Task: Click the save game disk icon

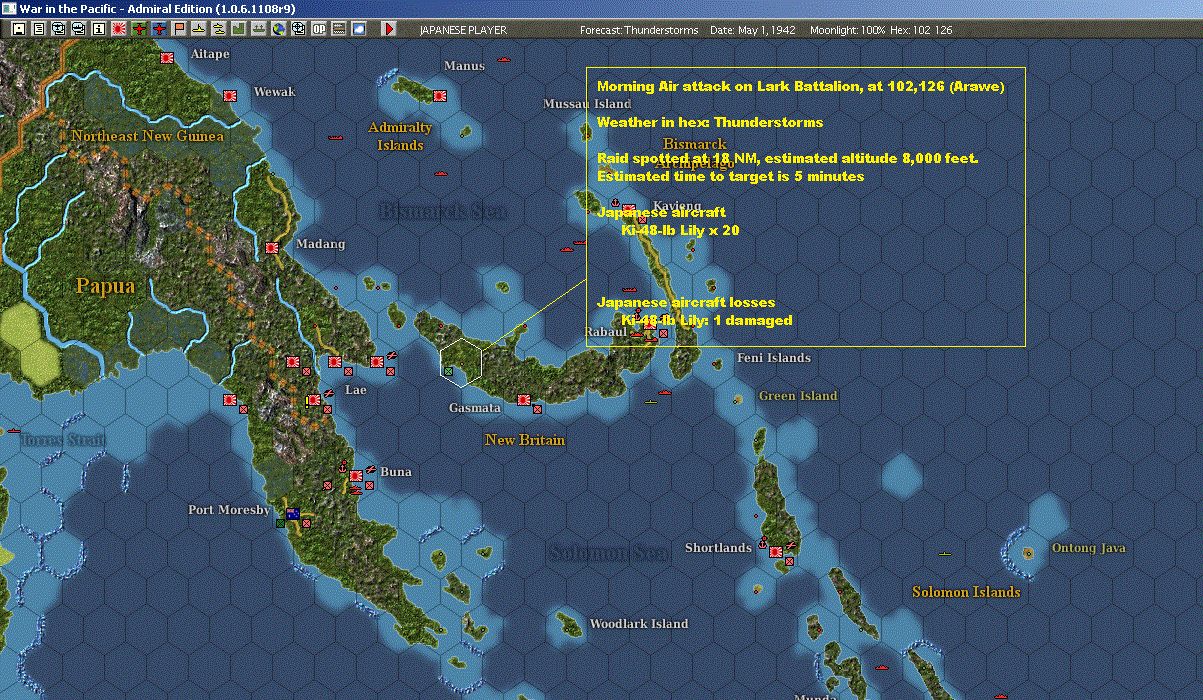Action: 19,29
